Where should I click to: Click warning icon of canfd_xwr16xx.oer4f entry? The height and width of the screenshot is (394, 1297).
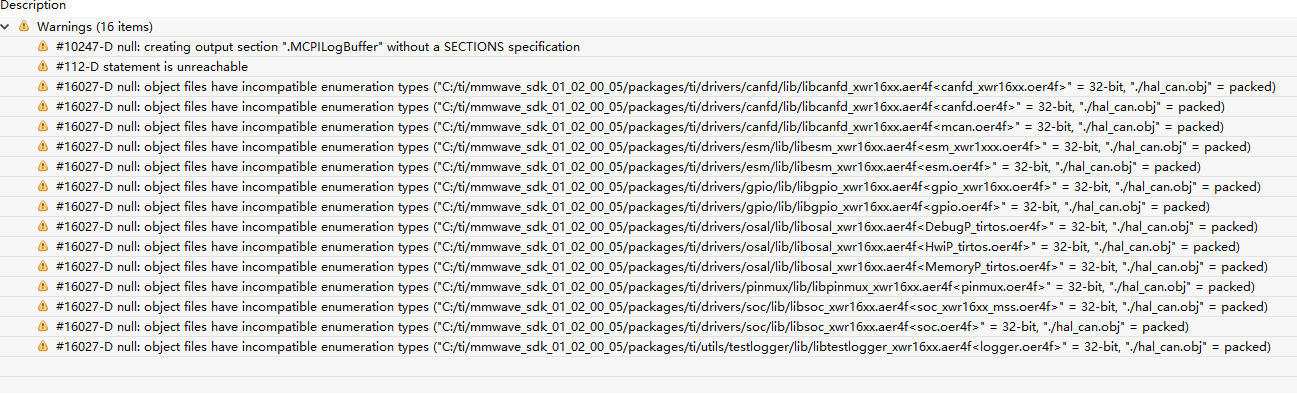point(42,87)
